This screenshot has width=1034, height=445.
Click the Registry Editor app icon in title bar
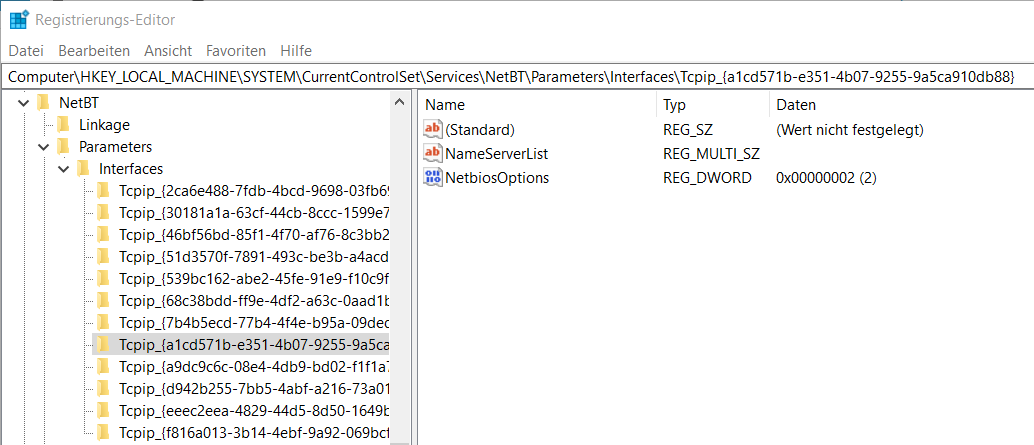click(x=18, y=20)
